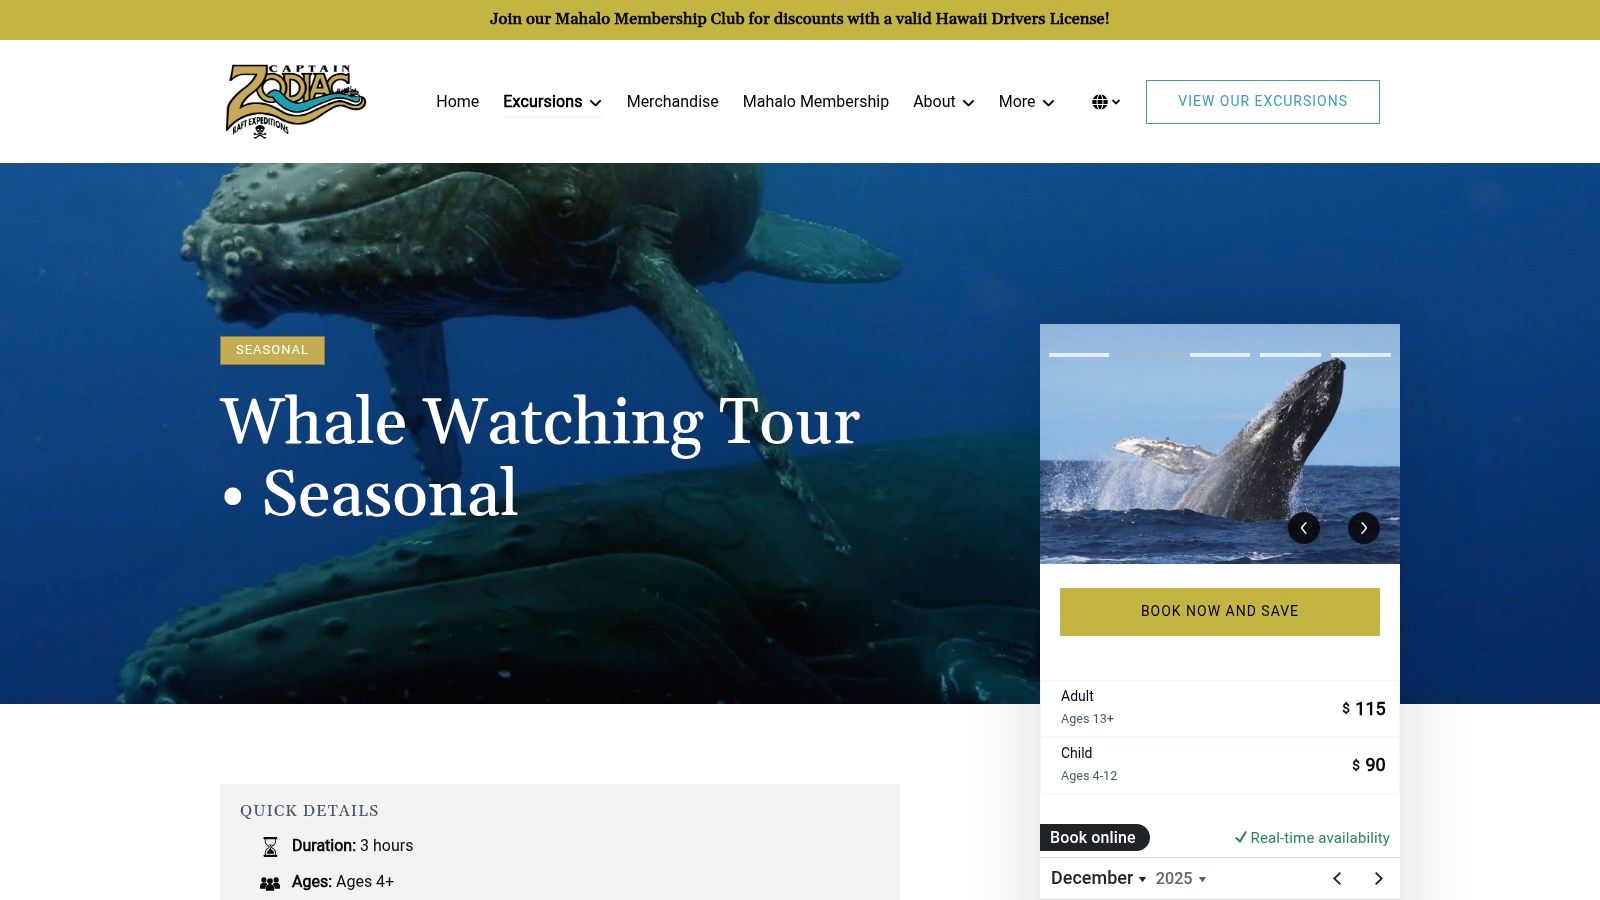This screenshot has height=900, width=1600.
Task: Open the Merchandise page
Action: point(672,102)
